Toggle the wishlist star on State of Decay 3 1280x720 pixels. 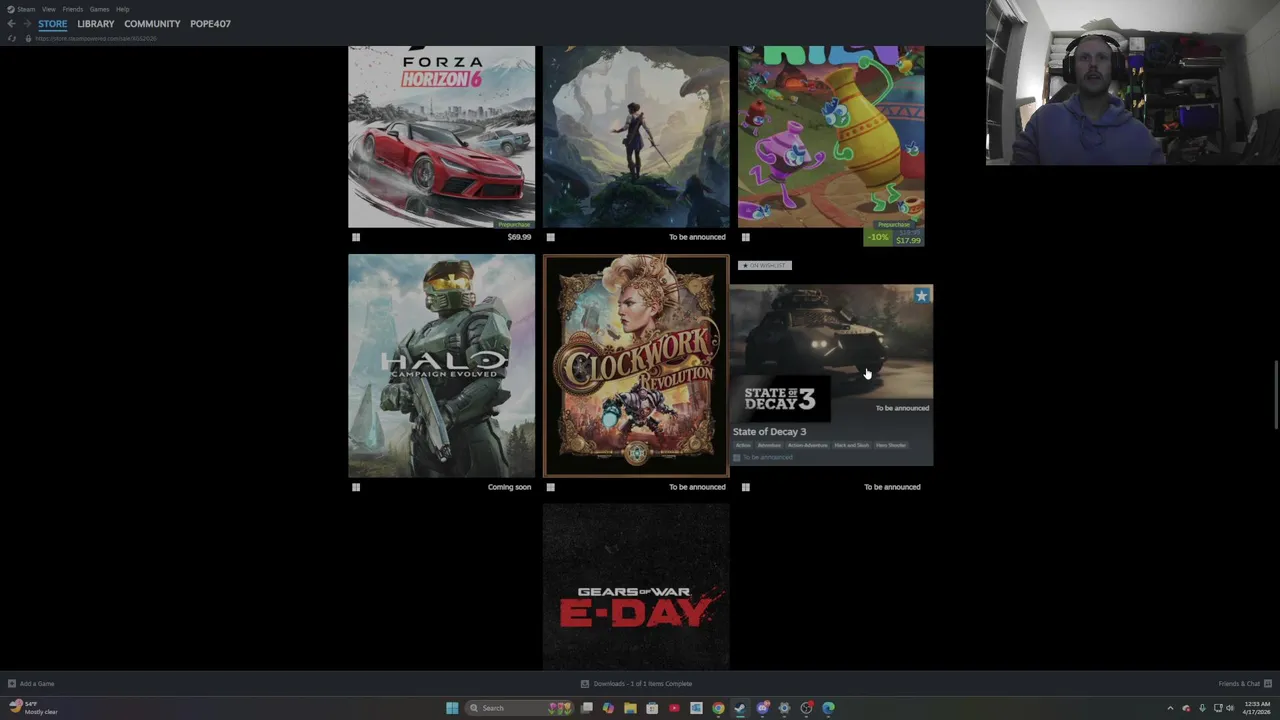[921, 296]
